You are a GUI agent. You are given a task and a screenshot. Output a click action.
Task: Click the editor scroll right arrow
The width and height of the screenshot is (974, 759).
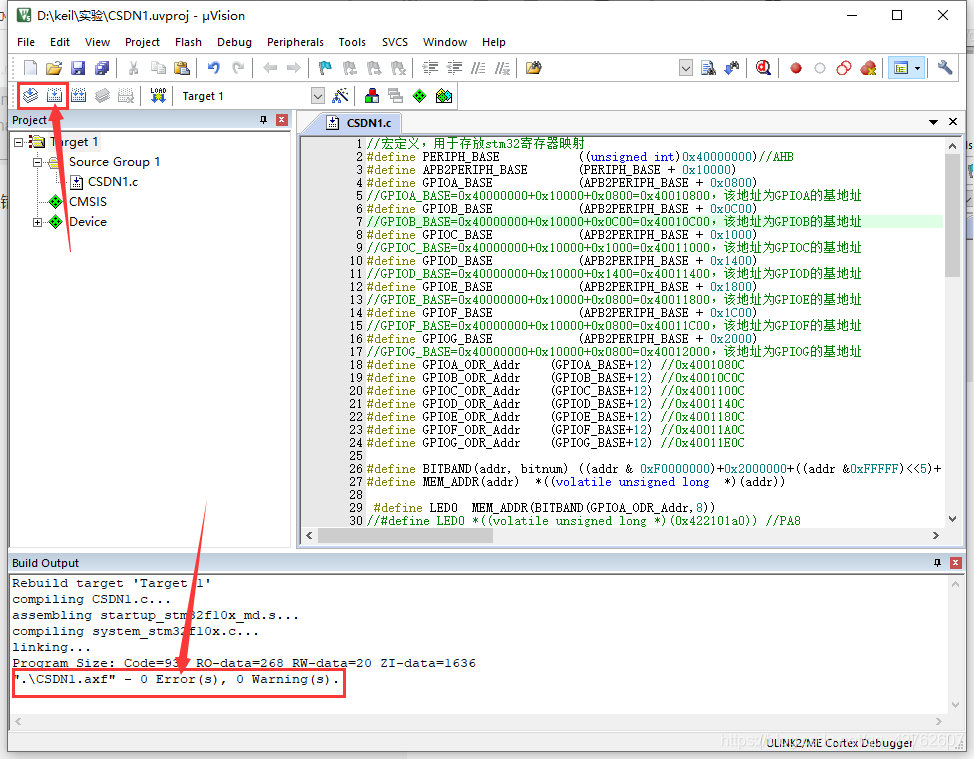click(936, 535)
